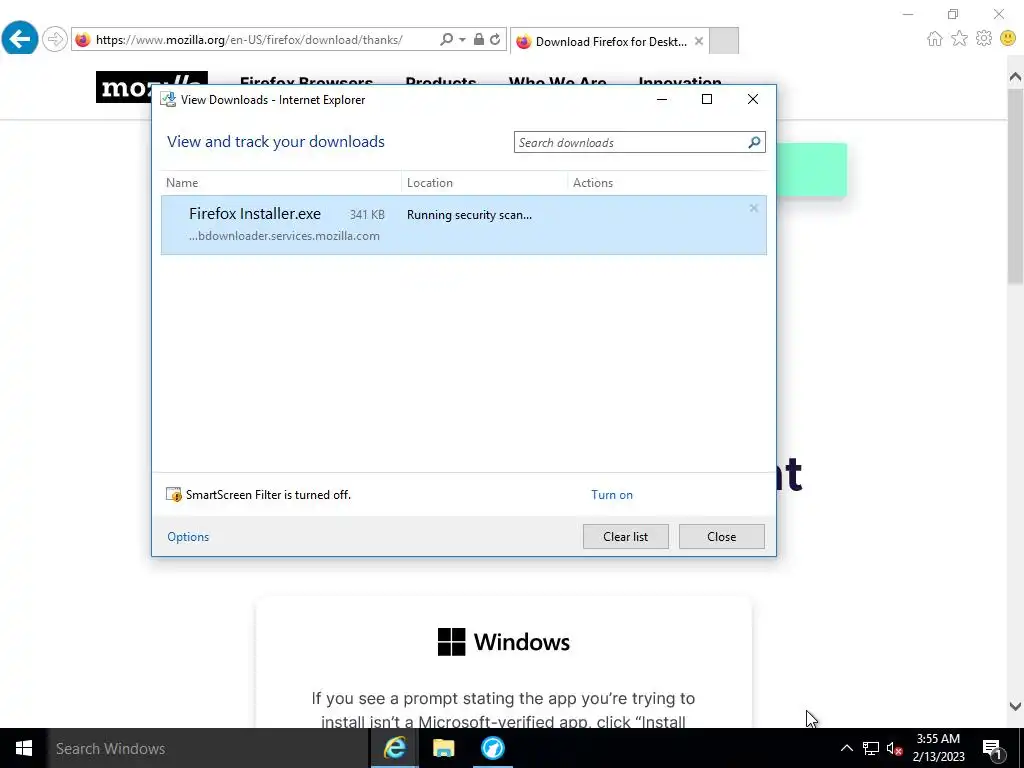
Task: Click the blue round taskbar app icon
Action: pyautogui.click(x=492, y=748)
